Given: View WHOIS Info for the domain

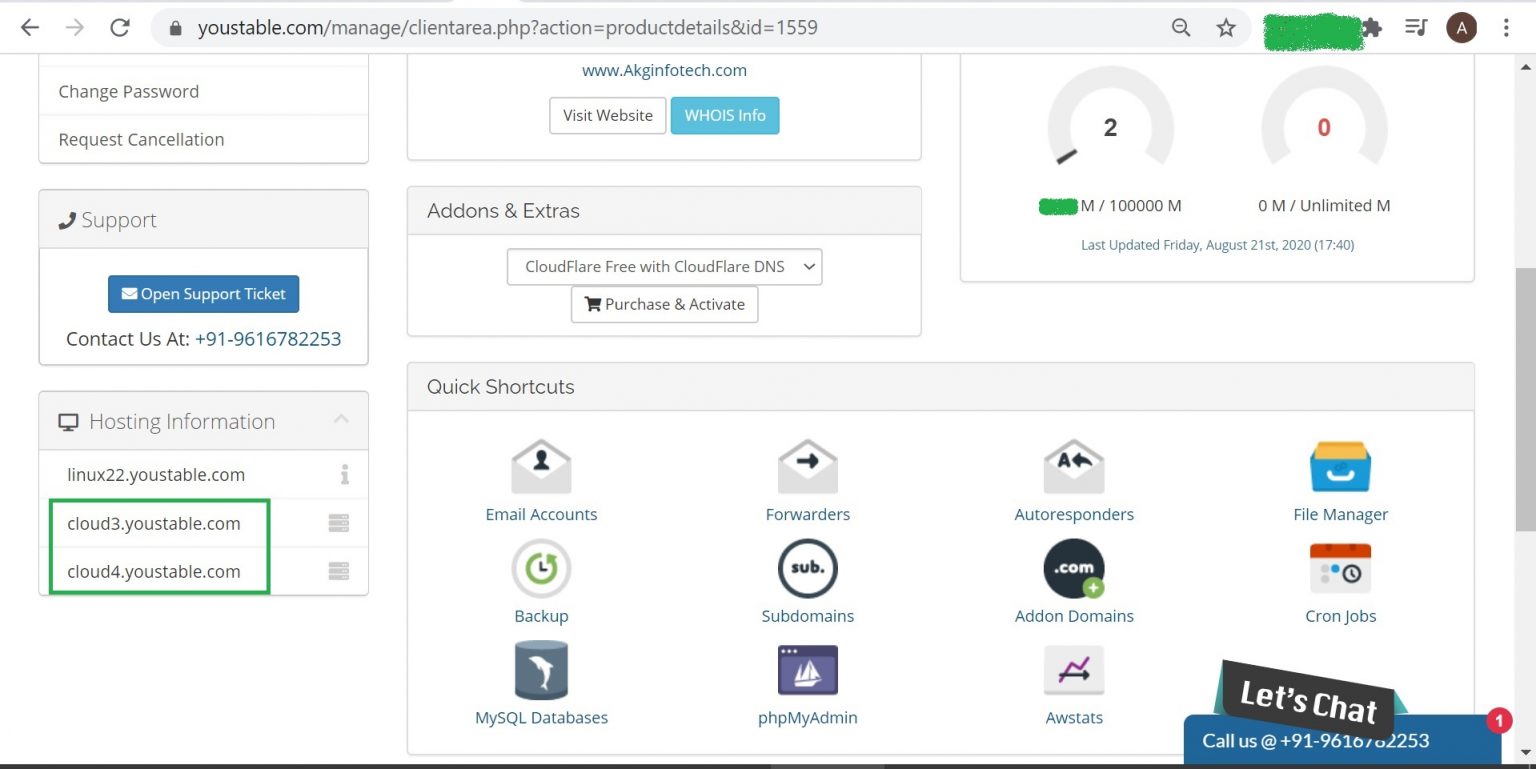Looking at the screenshot, I should [x=725, y=115].
